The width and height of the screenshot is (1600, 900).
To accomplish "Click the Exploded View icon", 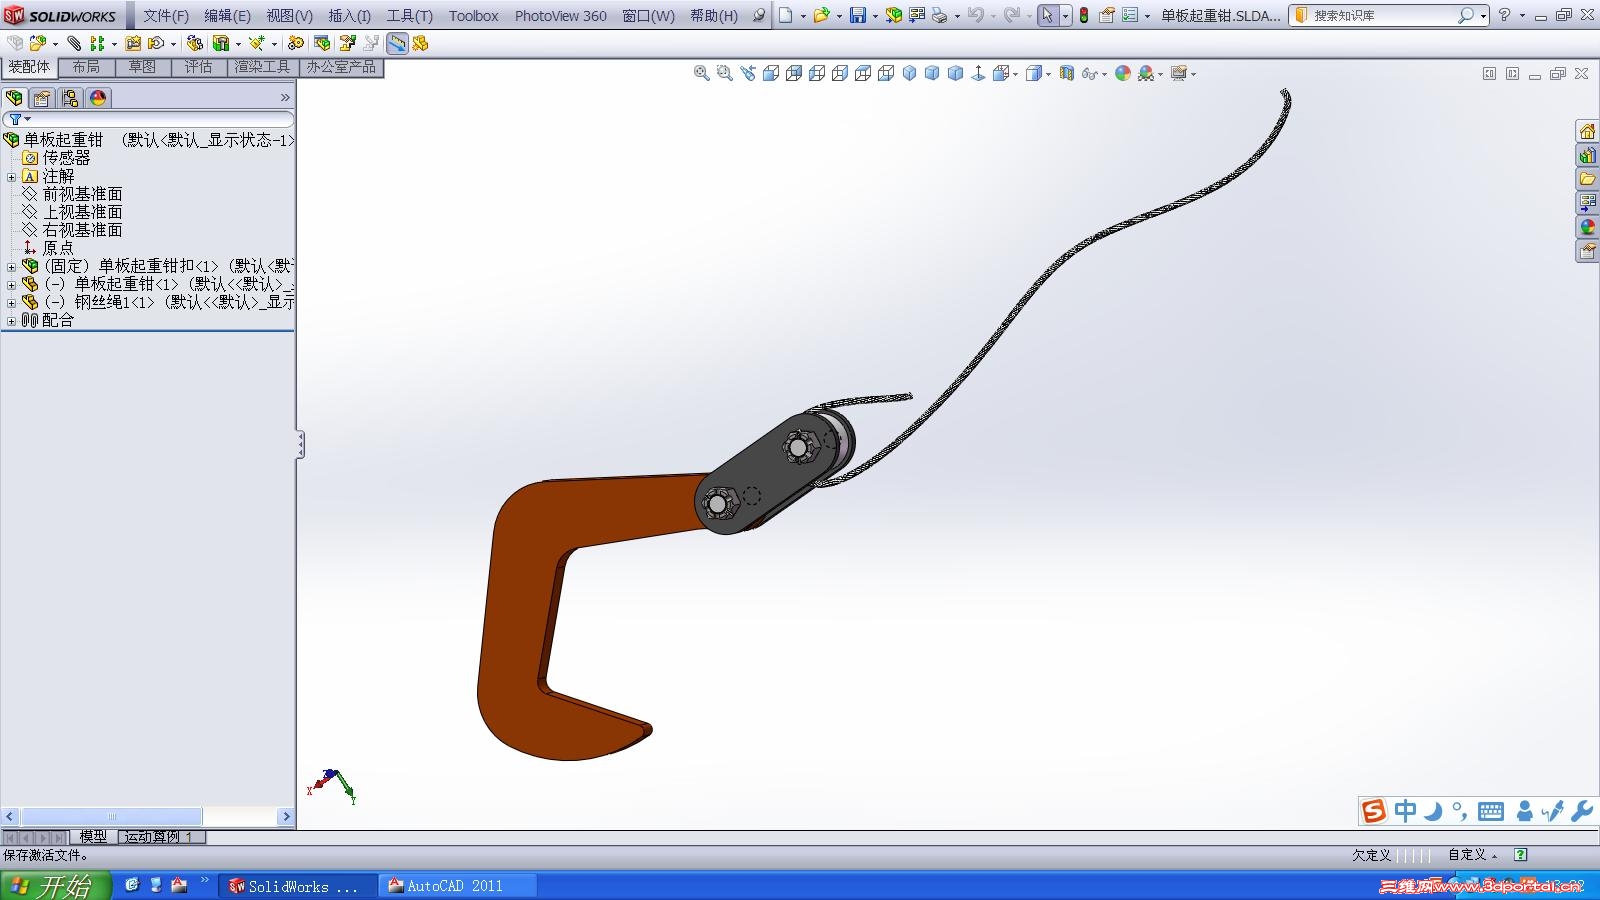I will 347,43.
